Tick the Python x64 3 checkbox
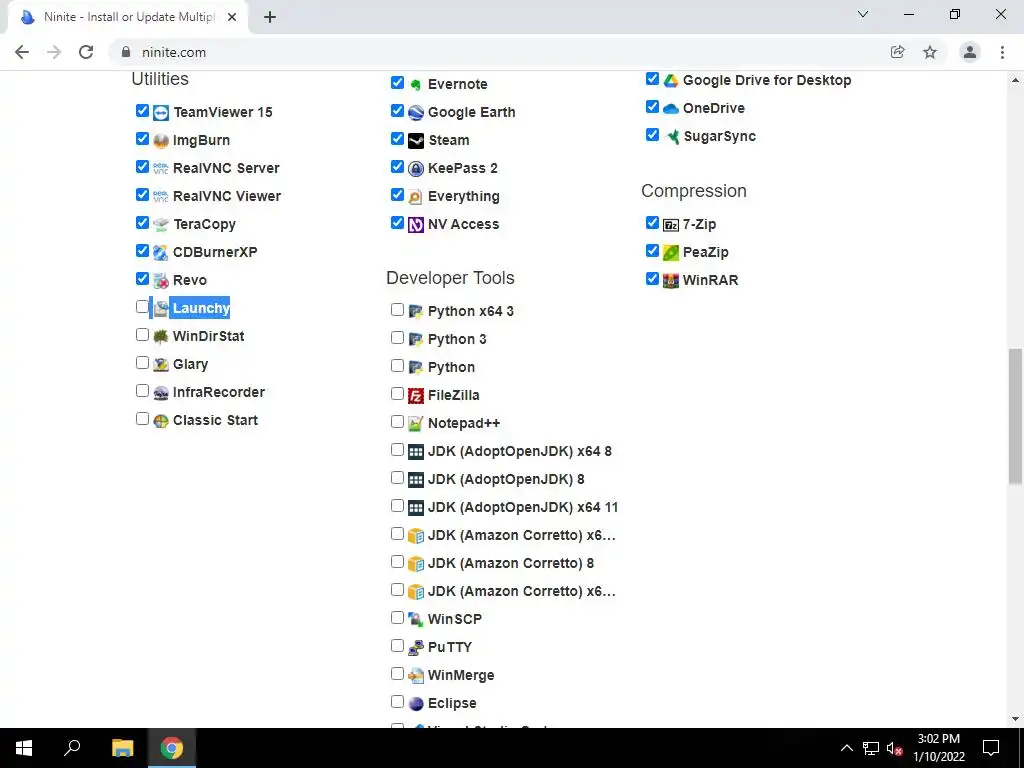The height and width of the screenshot is (768, 1024). [x=397, y=310]
